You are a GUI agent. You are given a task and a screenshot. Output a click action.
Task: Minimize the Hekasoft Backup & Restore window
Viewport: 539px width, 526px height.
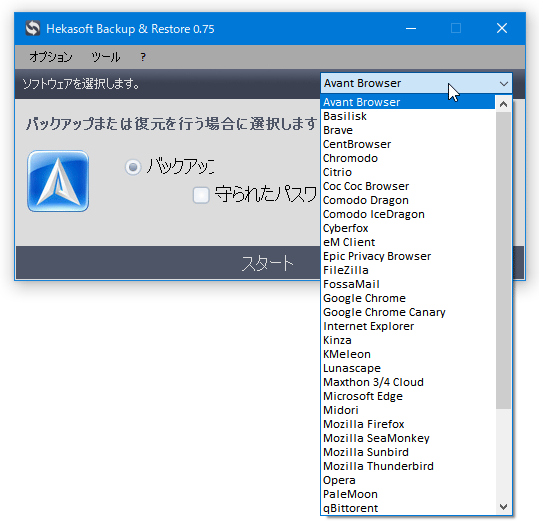coord(411,29)
